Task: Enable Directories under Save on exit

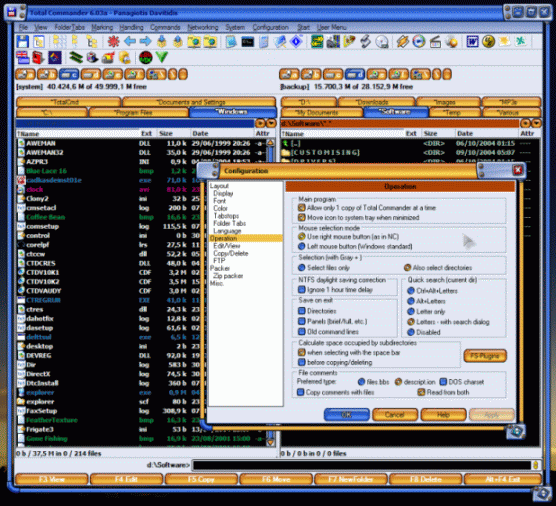Action: (302, 311)
